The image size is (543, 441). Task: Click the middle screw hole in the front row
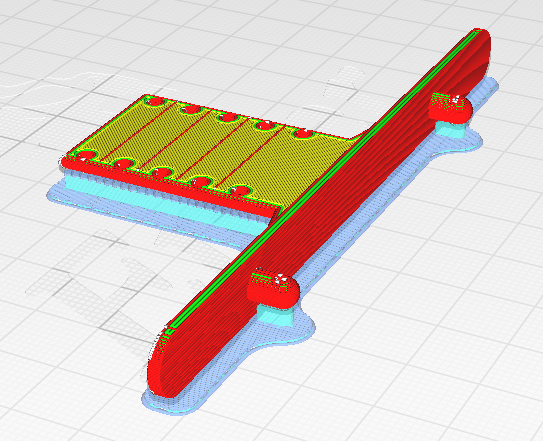[163, 172]
